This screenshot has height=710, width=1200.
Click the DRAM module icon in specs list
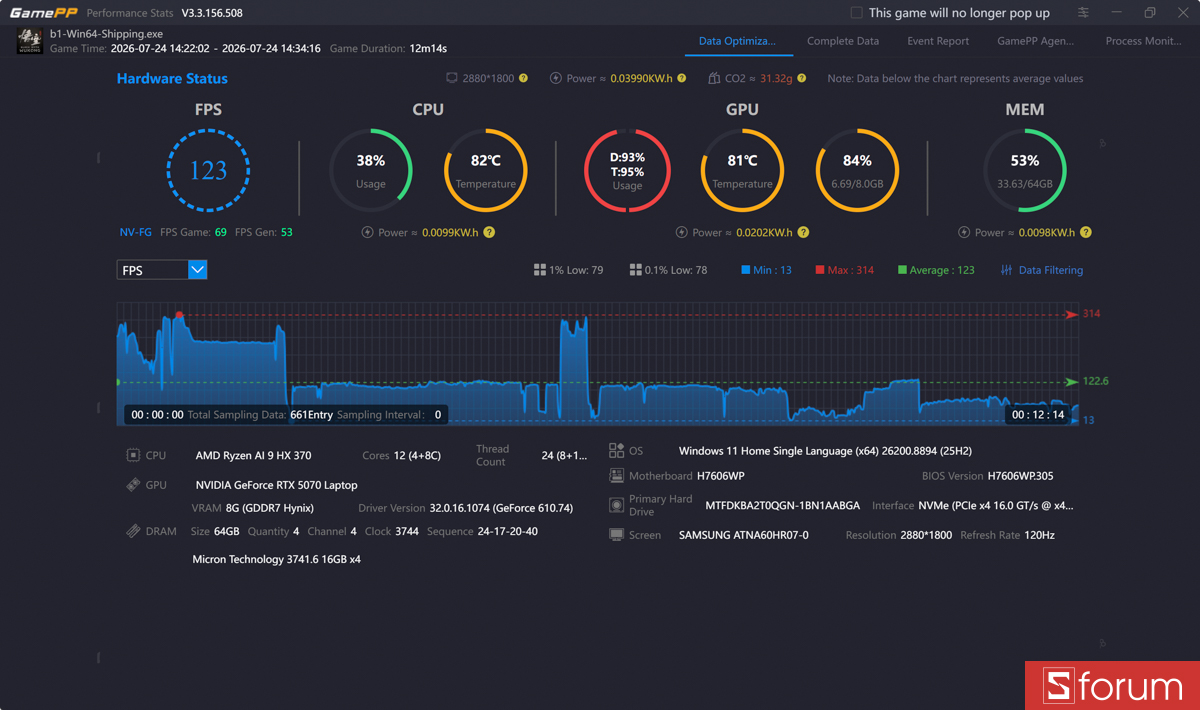click(x=133, y=531)
